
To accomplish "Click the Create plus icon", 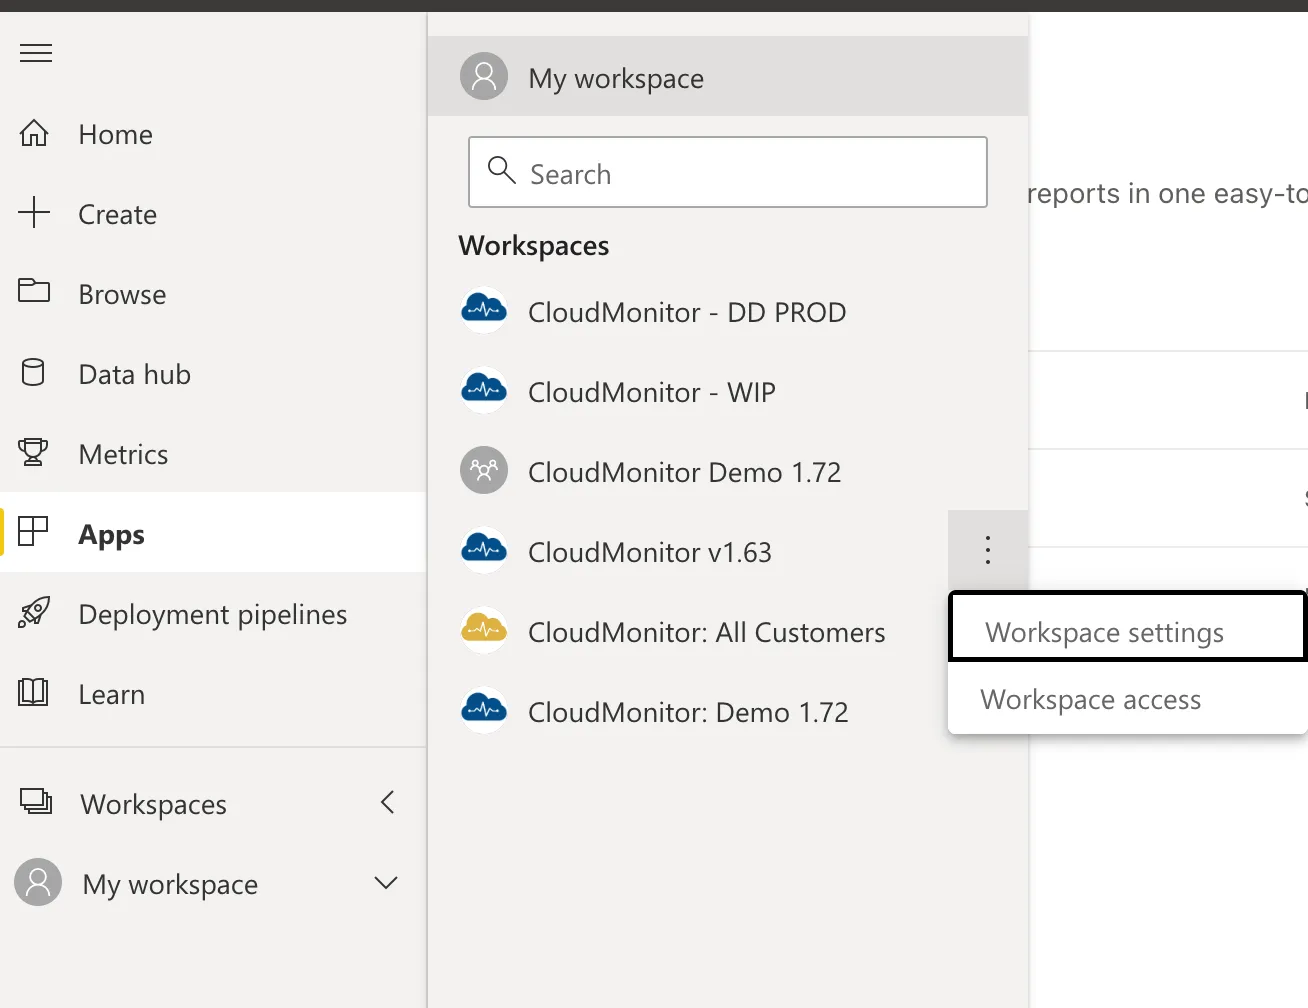I will (34, 213).
